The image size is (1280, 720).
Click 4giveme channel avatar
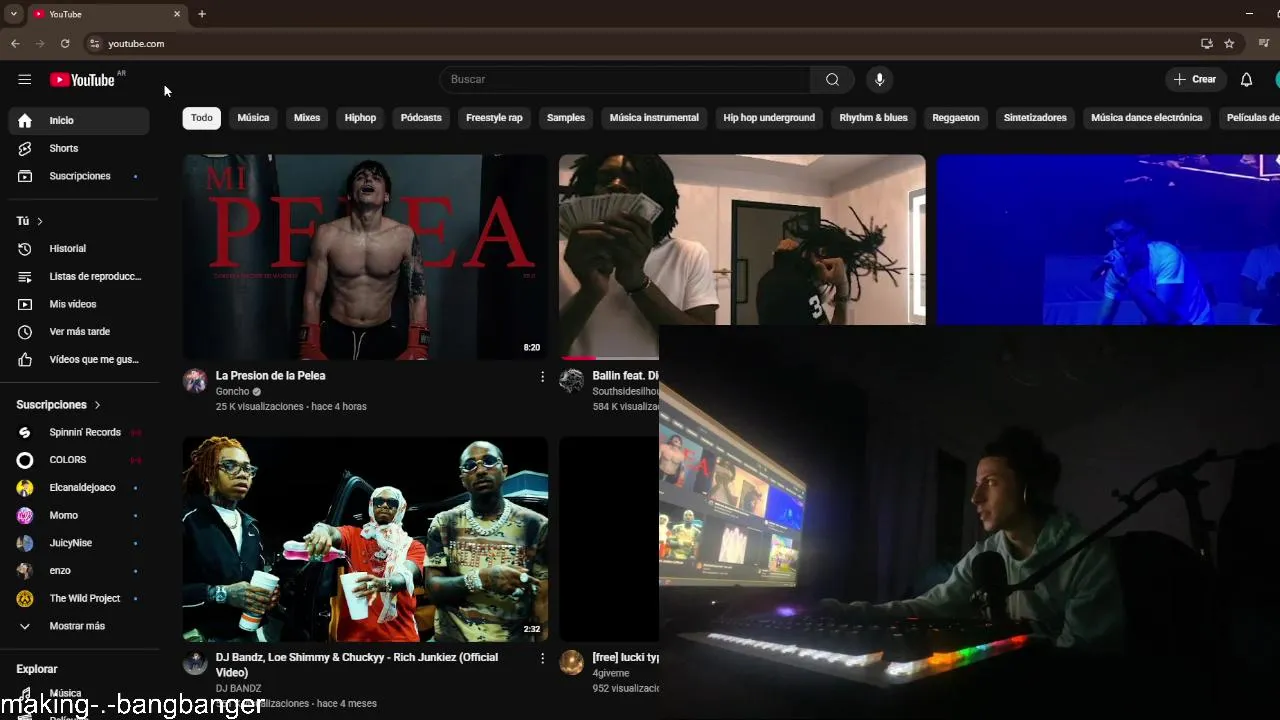pyautogui.click(x=571, y=663)
